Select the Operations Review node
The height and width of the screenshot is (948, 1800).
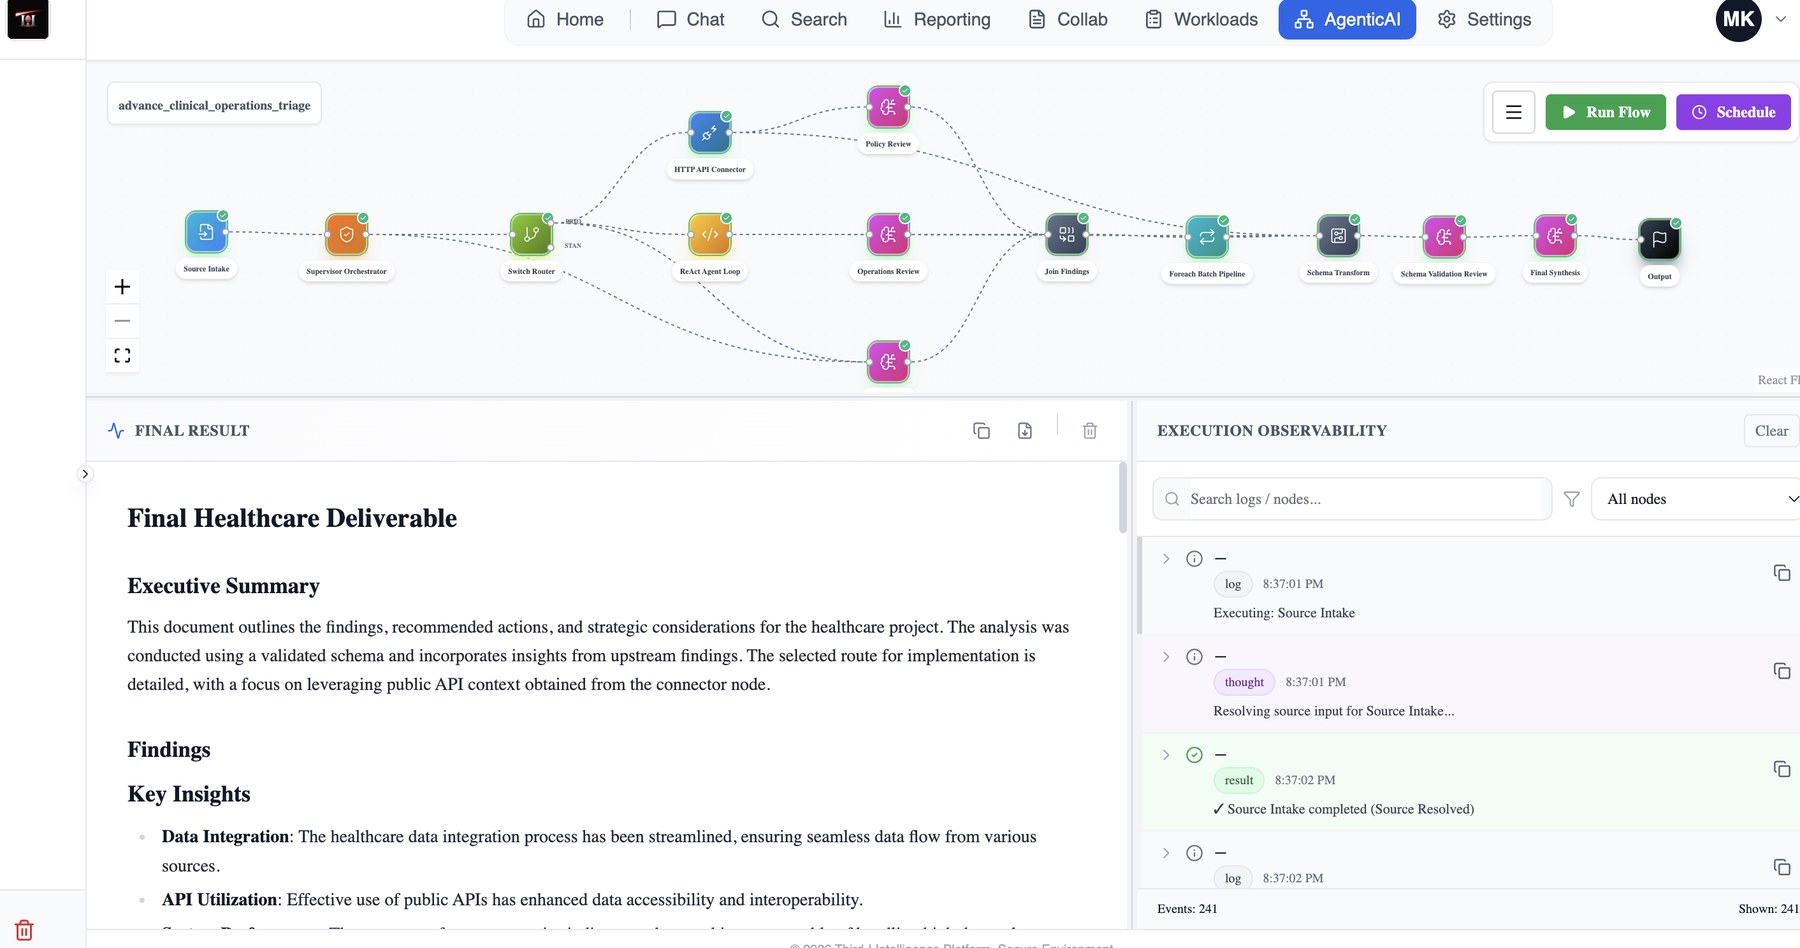[888, 234]
